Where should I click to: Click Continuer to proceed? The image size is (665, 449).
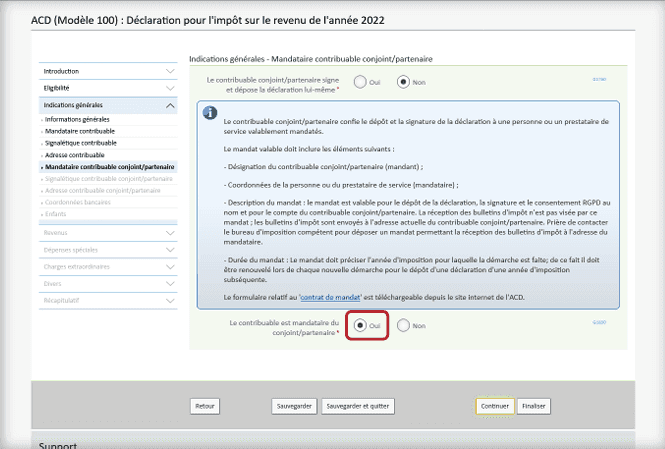494,406
